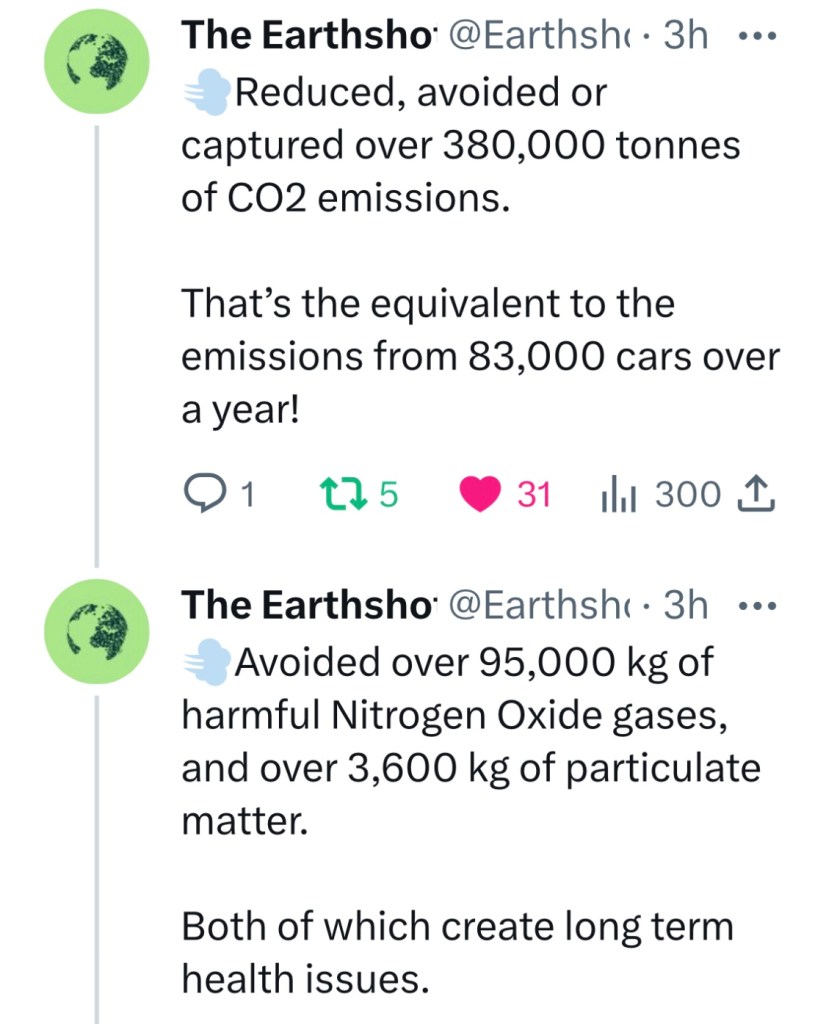
Task: Click Earthshot globe avatar on first tweet
Action: [x=98, y=65]
